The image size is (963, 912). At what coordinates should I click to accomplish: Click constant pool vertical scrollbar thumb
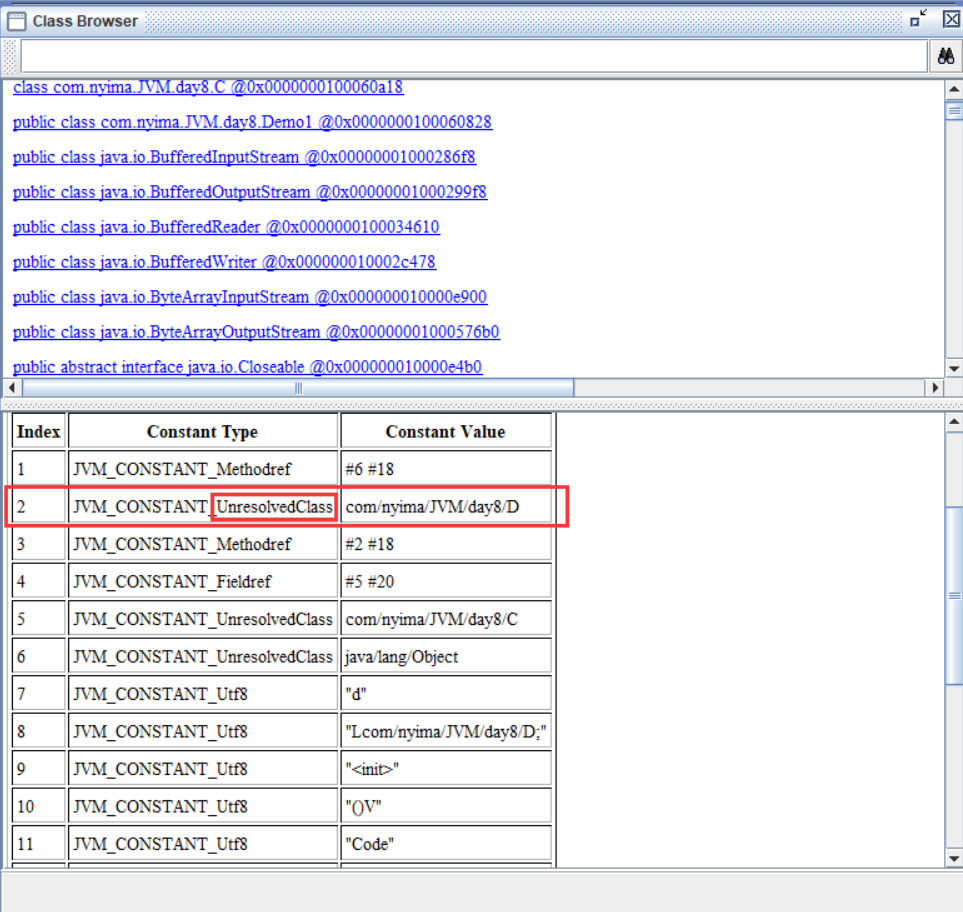954,596
